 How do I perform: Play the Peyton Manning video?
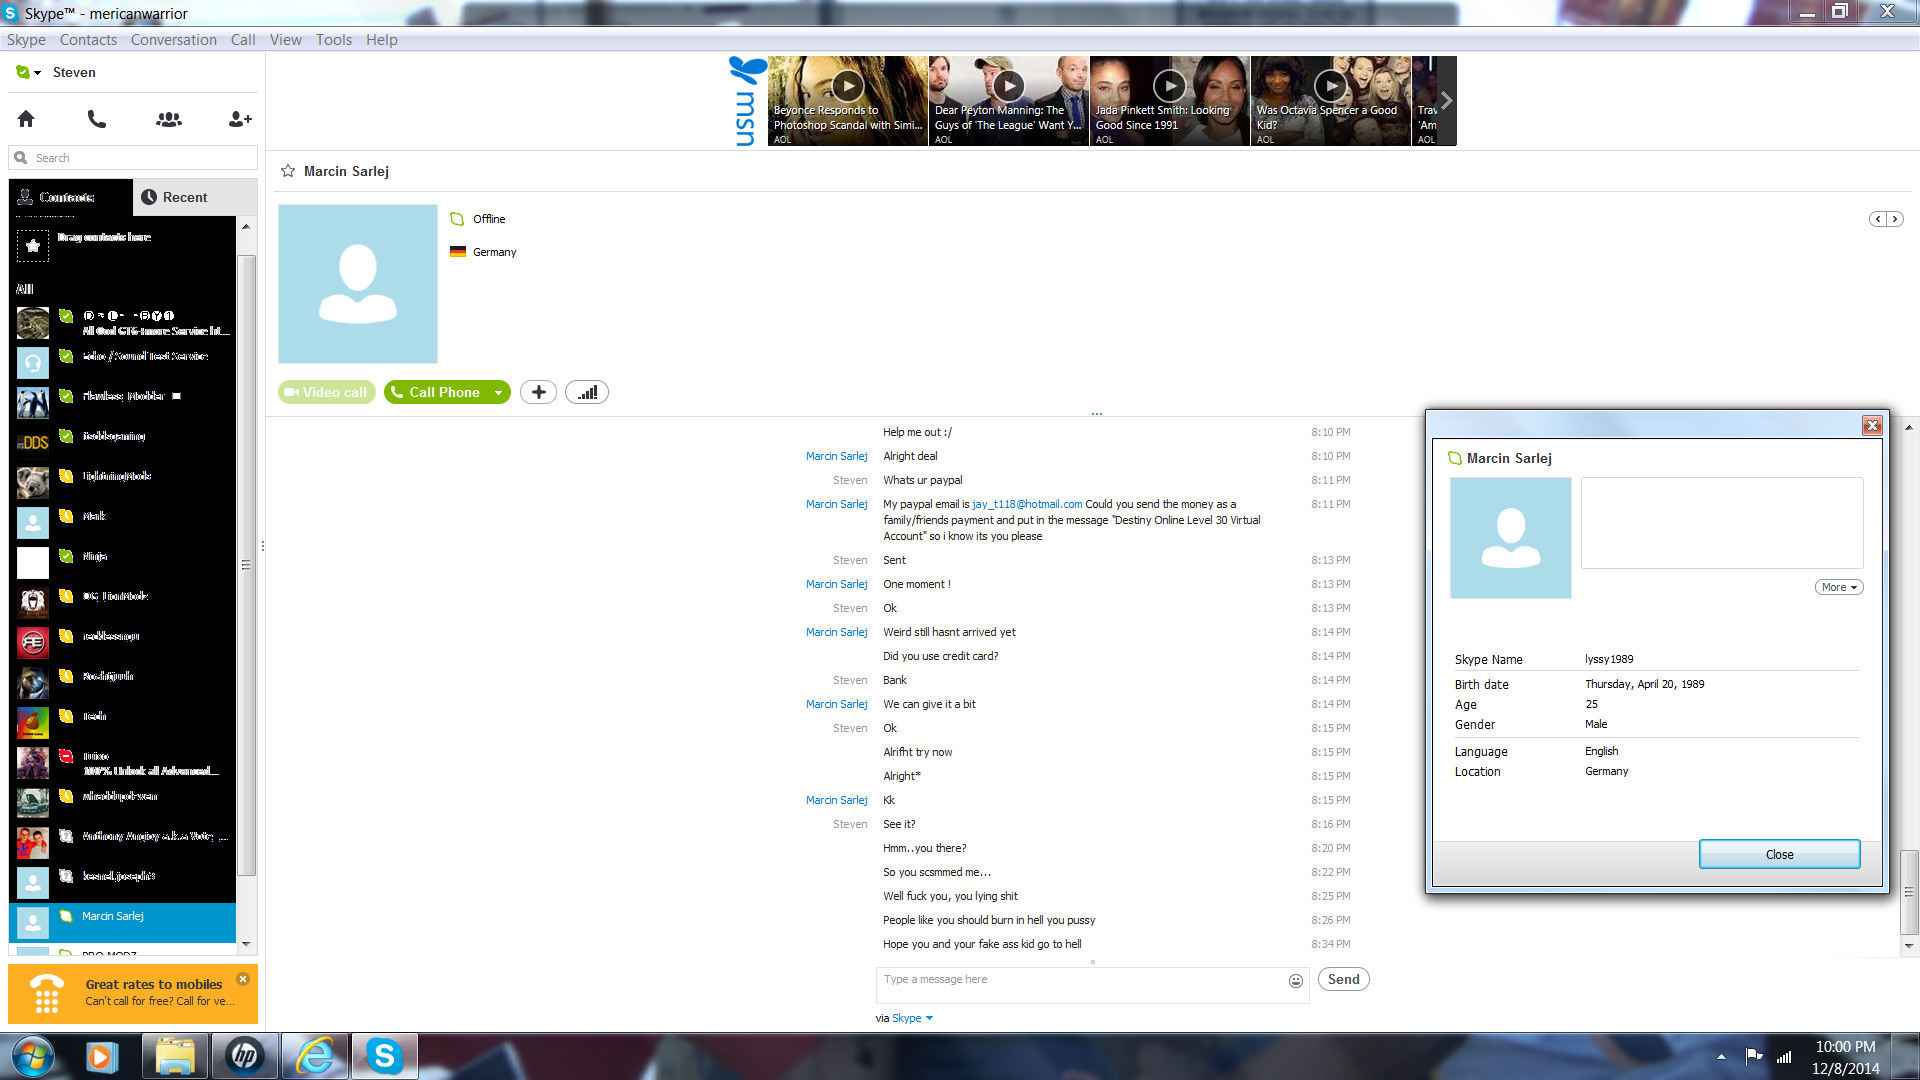(1009, 86)
